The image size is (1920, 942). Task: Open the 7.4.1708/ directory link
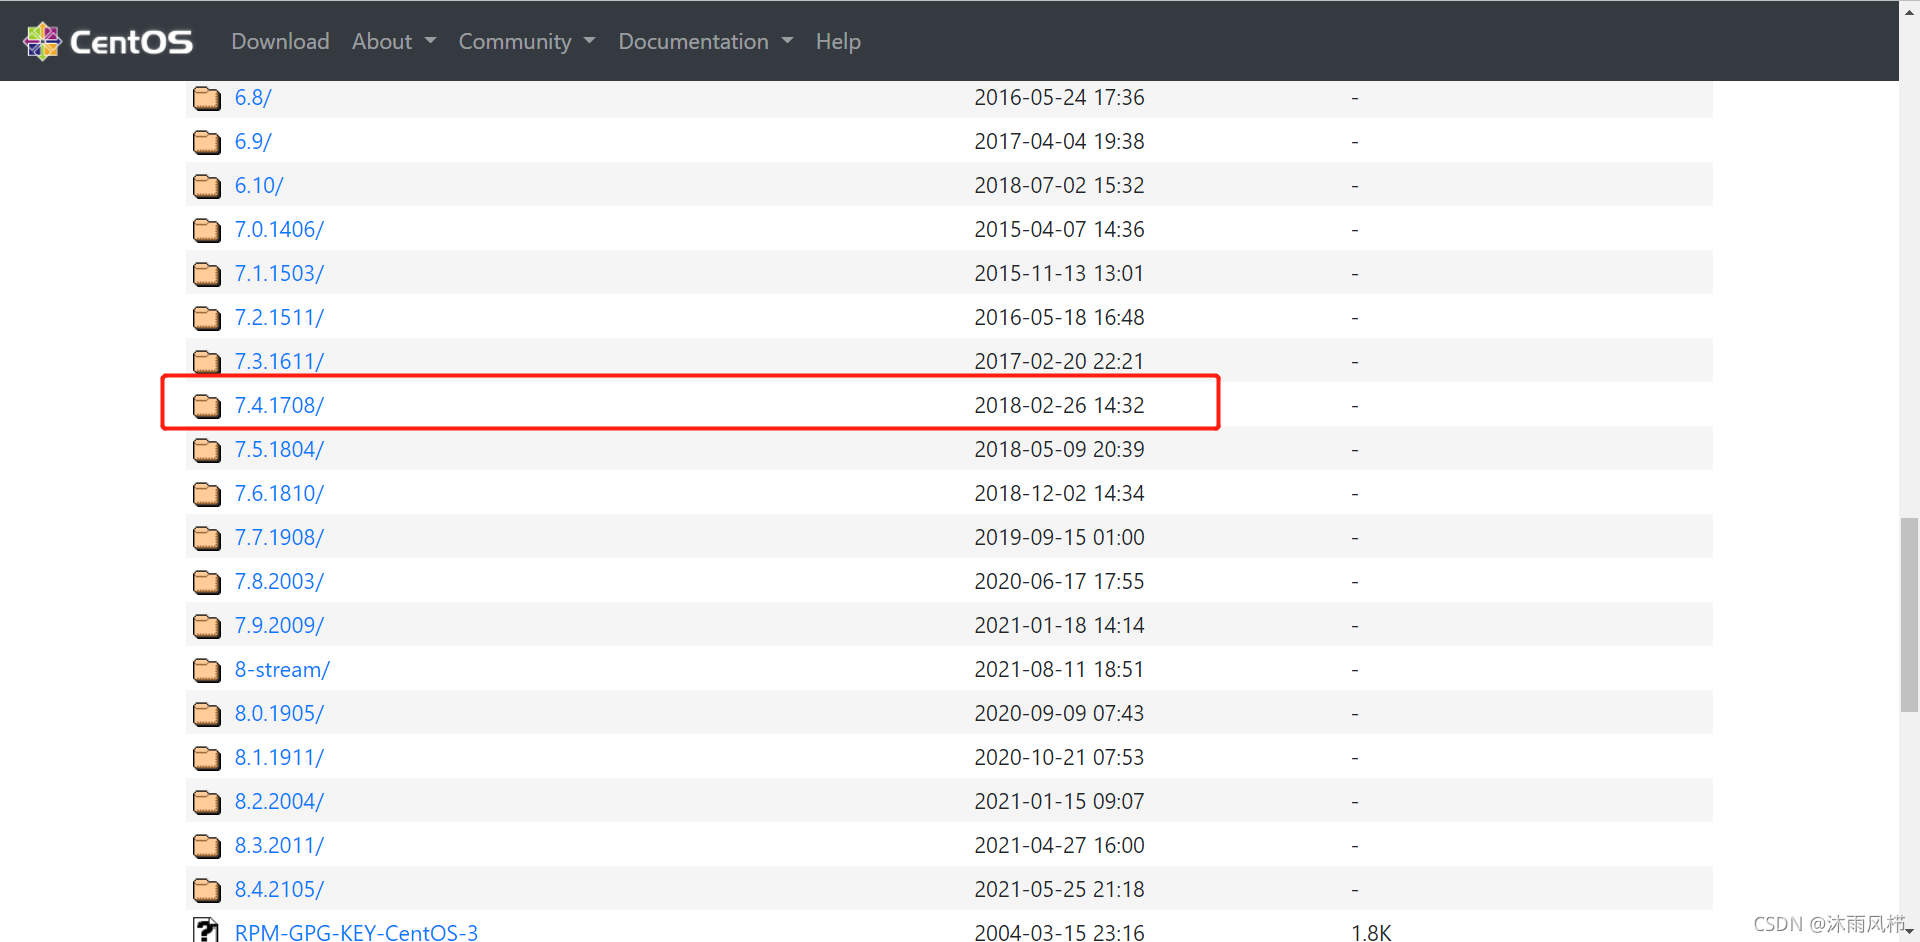point(279,405)
